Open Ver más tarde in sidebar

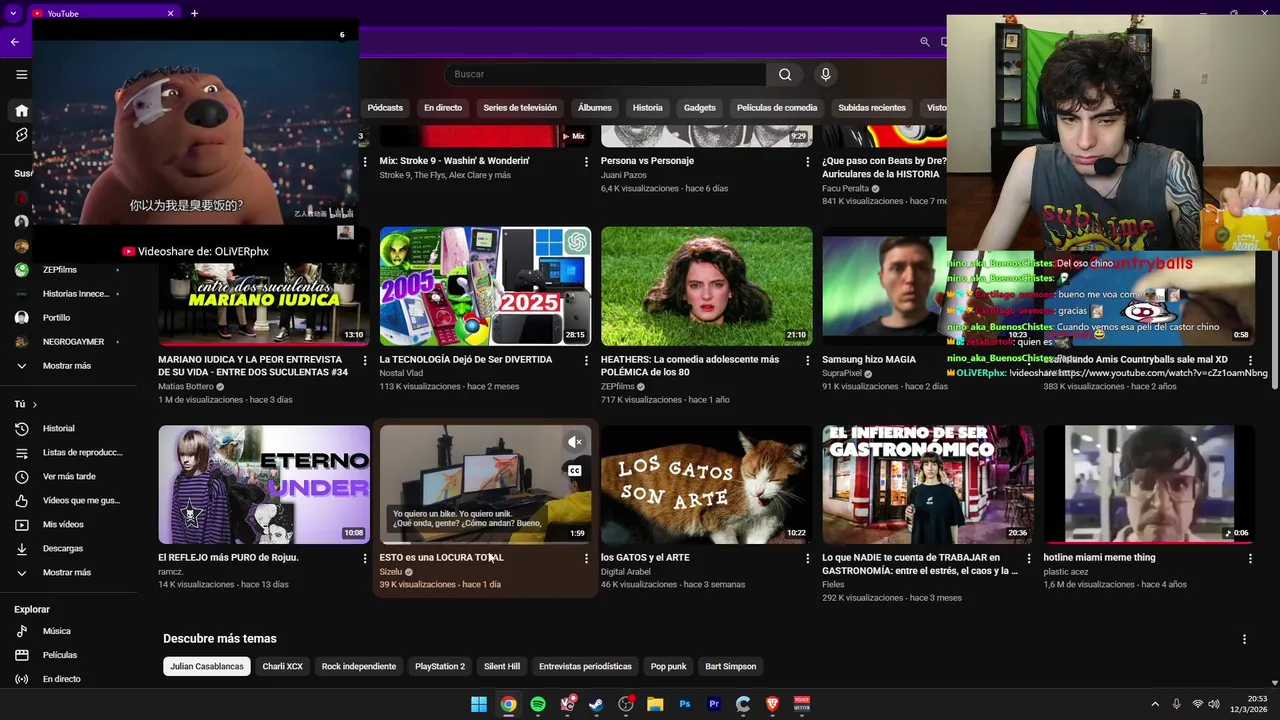click(x=68, y=476)
